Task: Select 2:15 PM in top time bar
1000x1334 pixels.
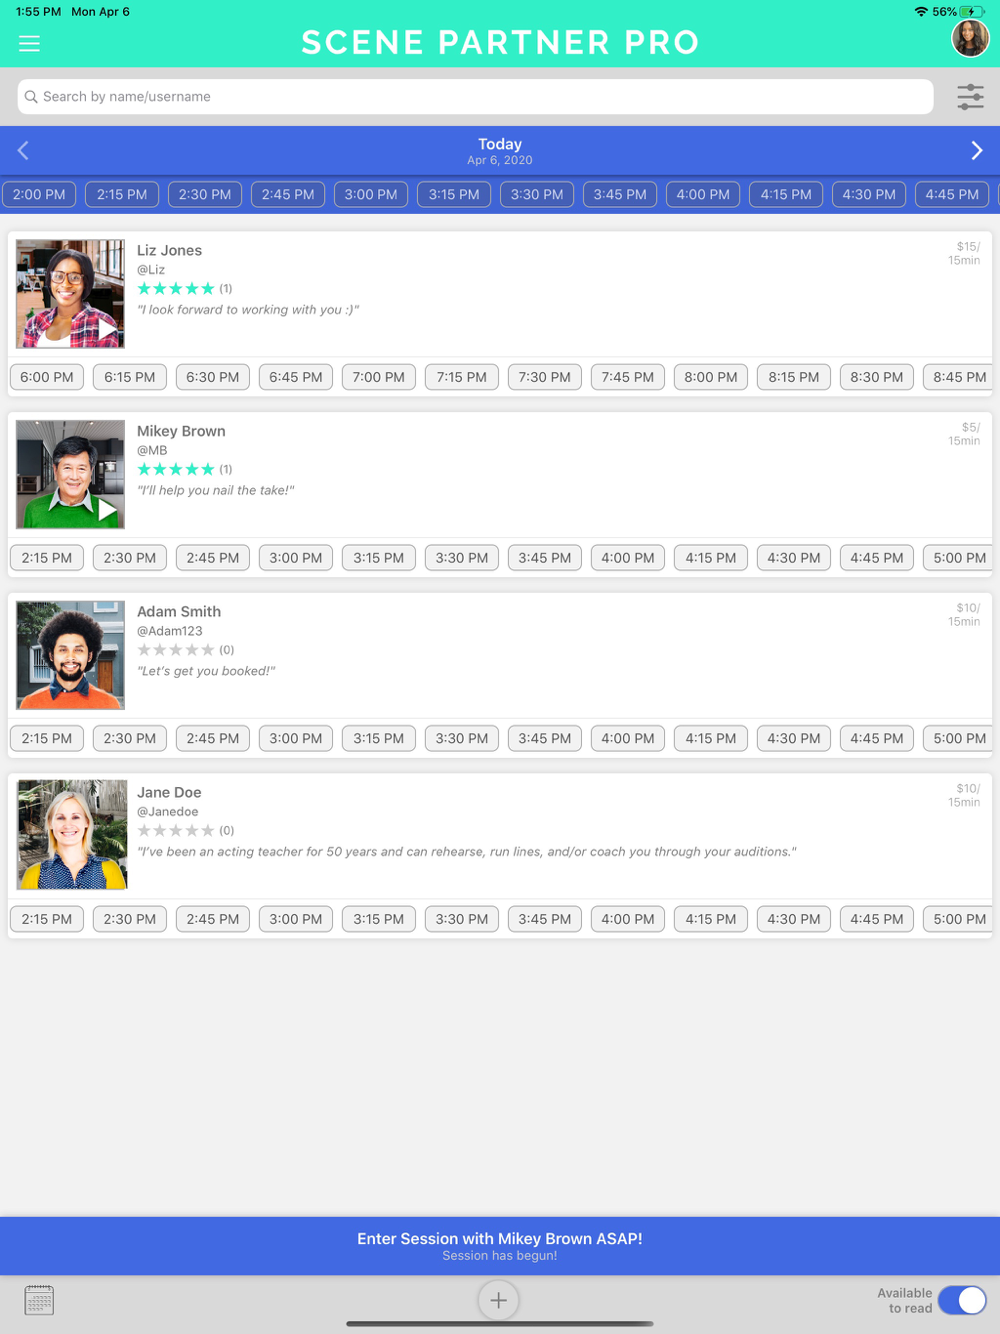Action: point(122,194)
